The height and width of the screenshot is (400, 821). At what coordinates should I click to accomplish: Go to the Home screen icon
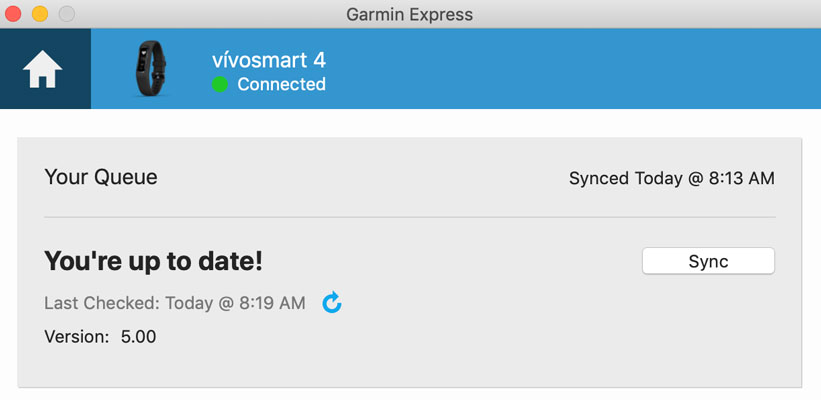pos(44,69)
